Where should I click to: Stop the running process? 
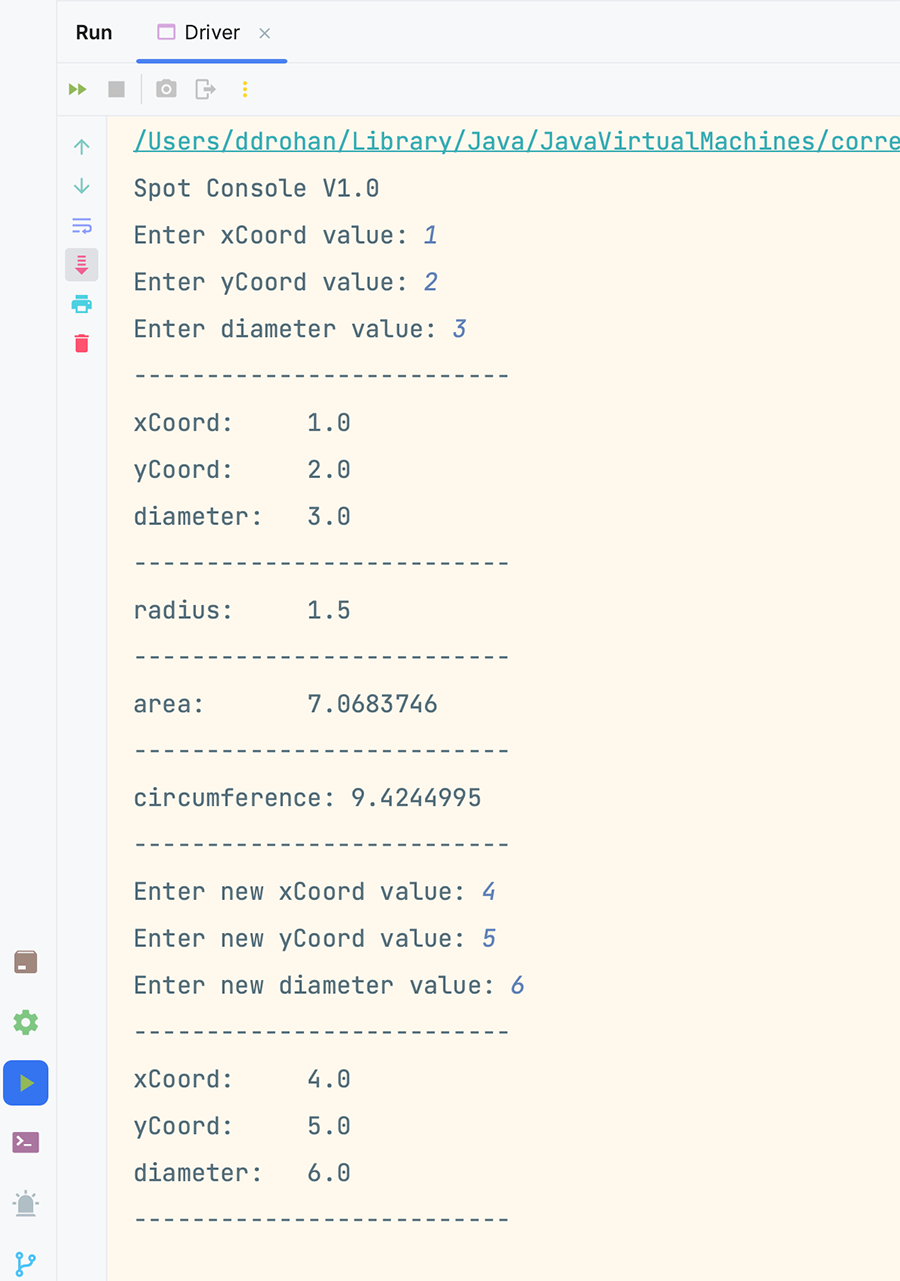coord(116,90)
